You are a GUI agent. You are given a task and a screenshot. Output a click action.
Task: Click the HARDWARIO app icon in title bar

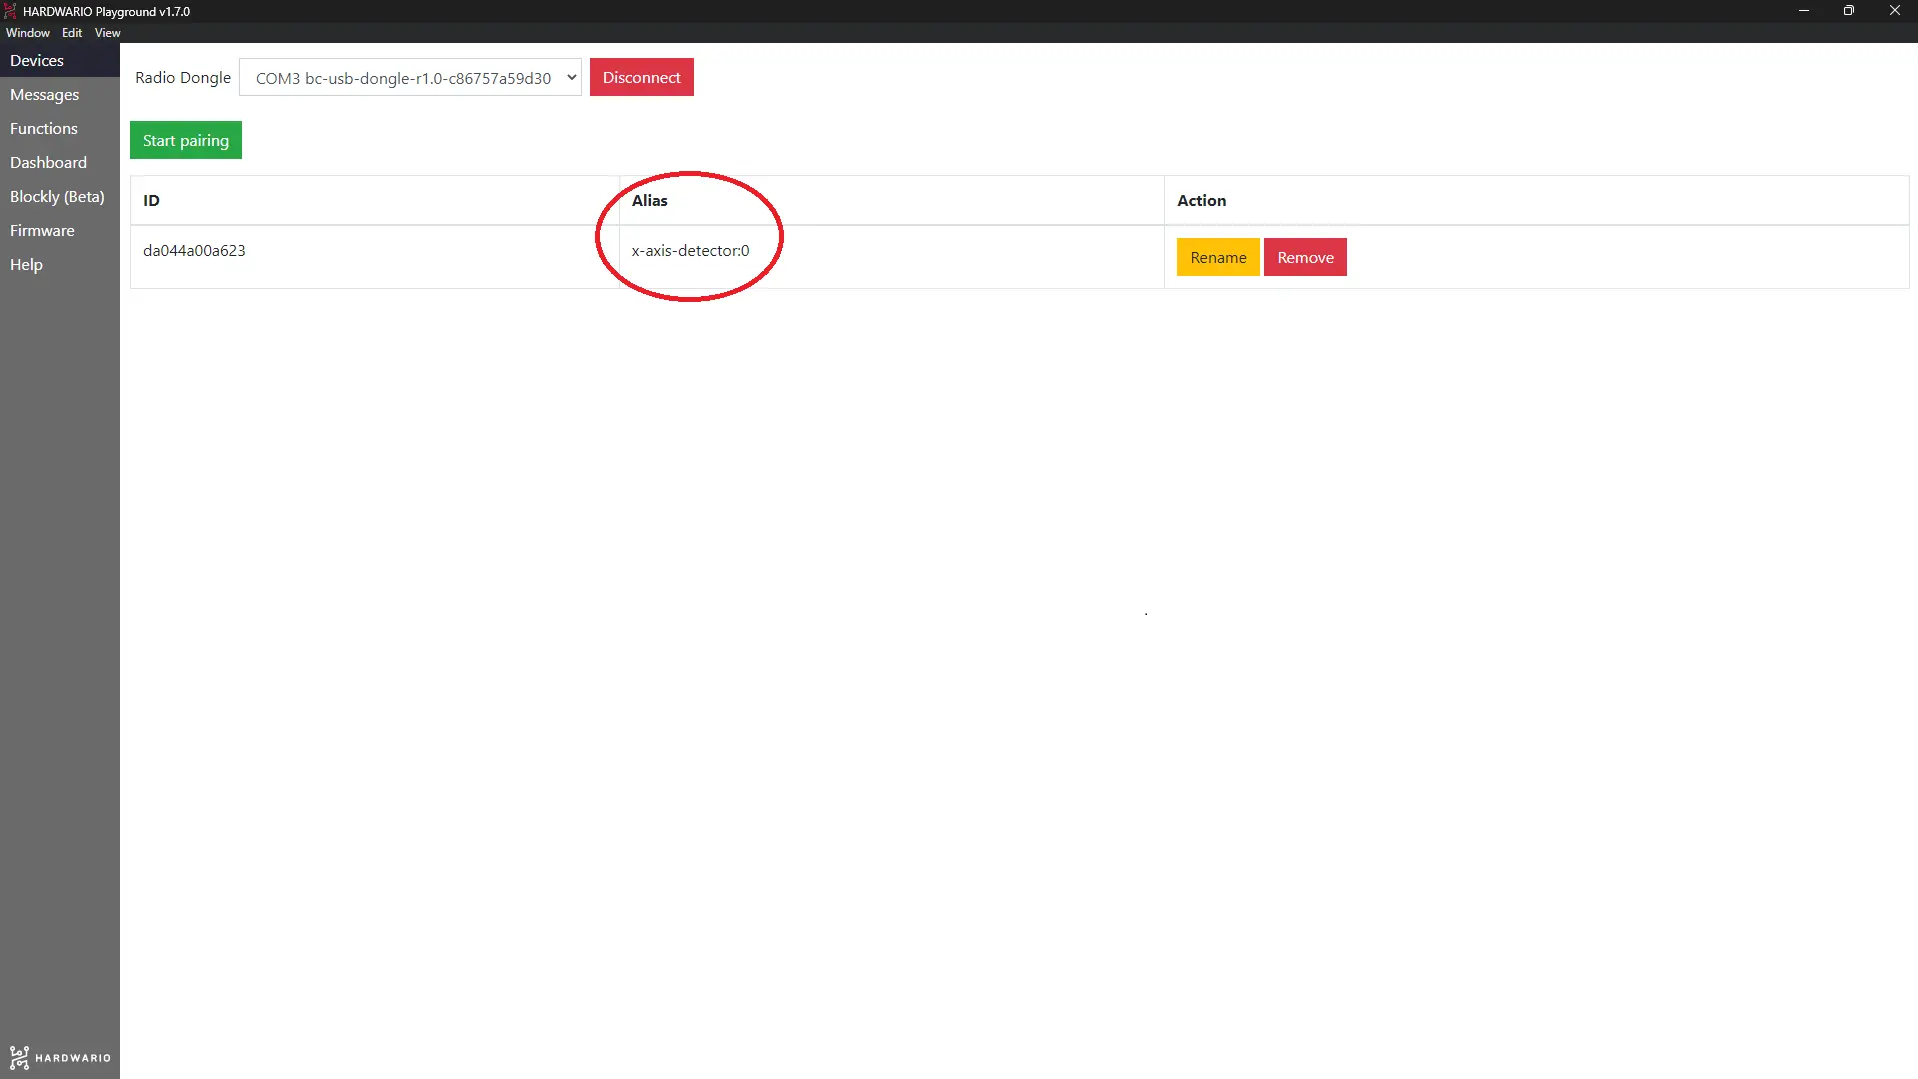point(10,11)
